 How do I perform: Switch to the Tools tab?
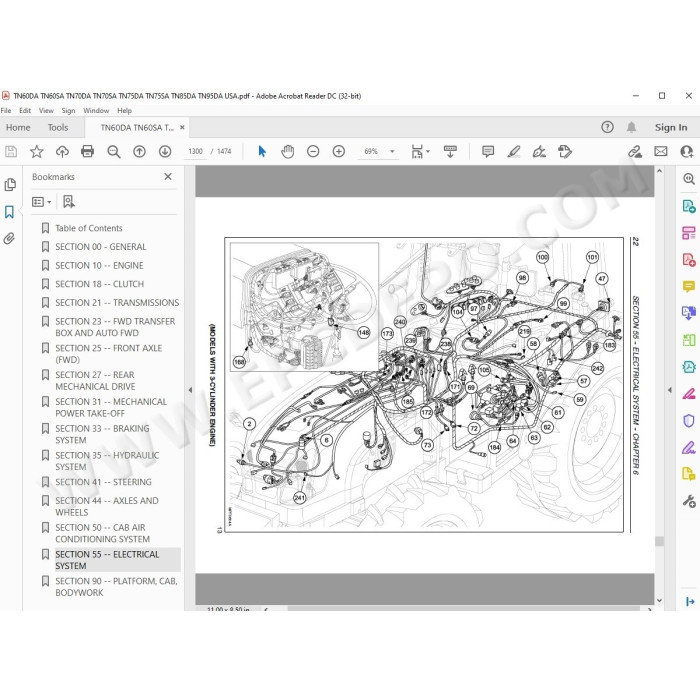[x=58, y=127]
